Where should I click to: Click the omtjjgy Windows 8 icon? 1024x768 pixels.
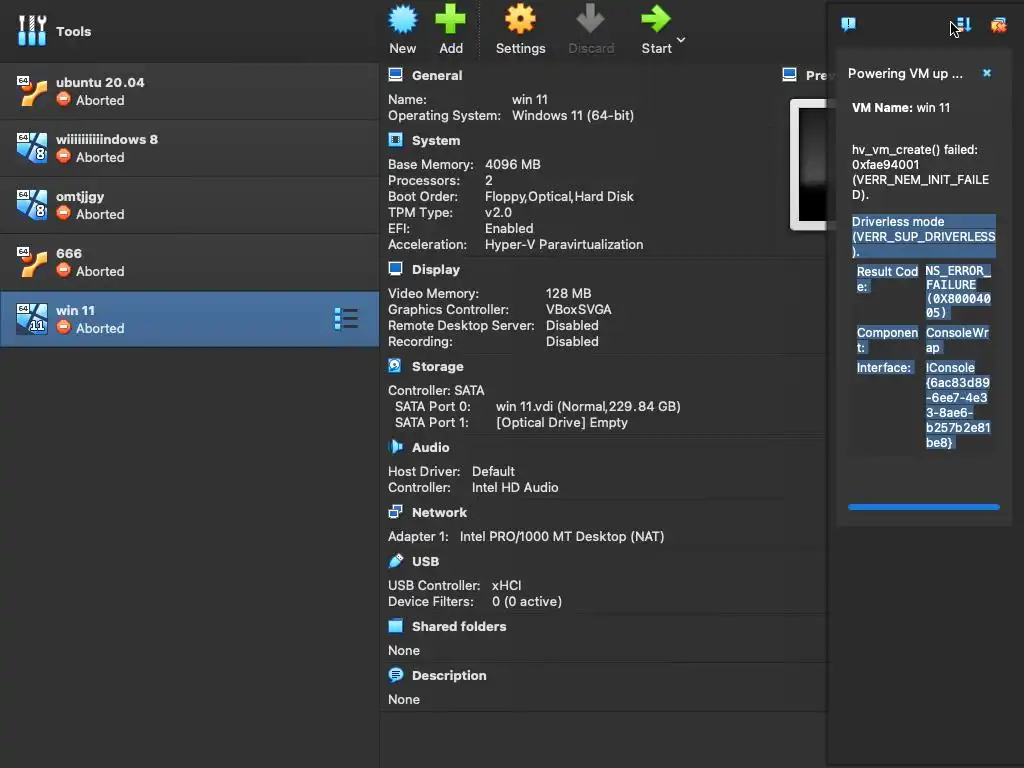(x=32, y=205)
